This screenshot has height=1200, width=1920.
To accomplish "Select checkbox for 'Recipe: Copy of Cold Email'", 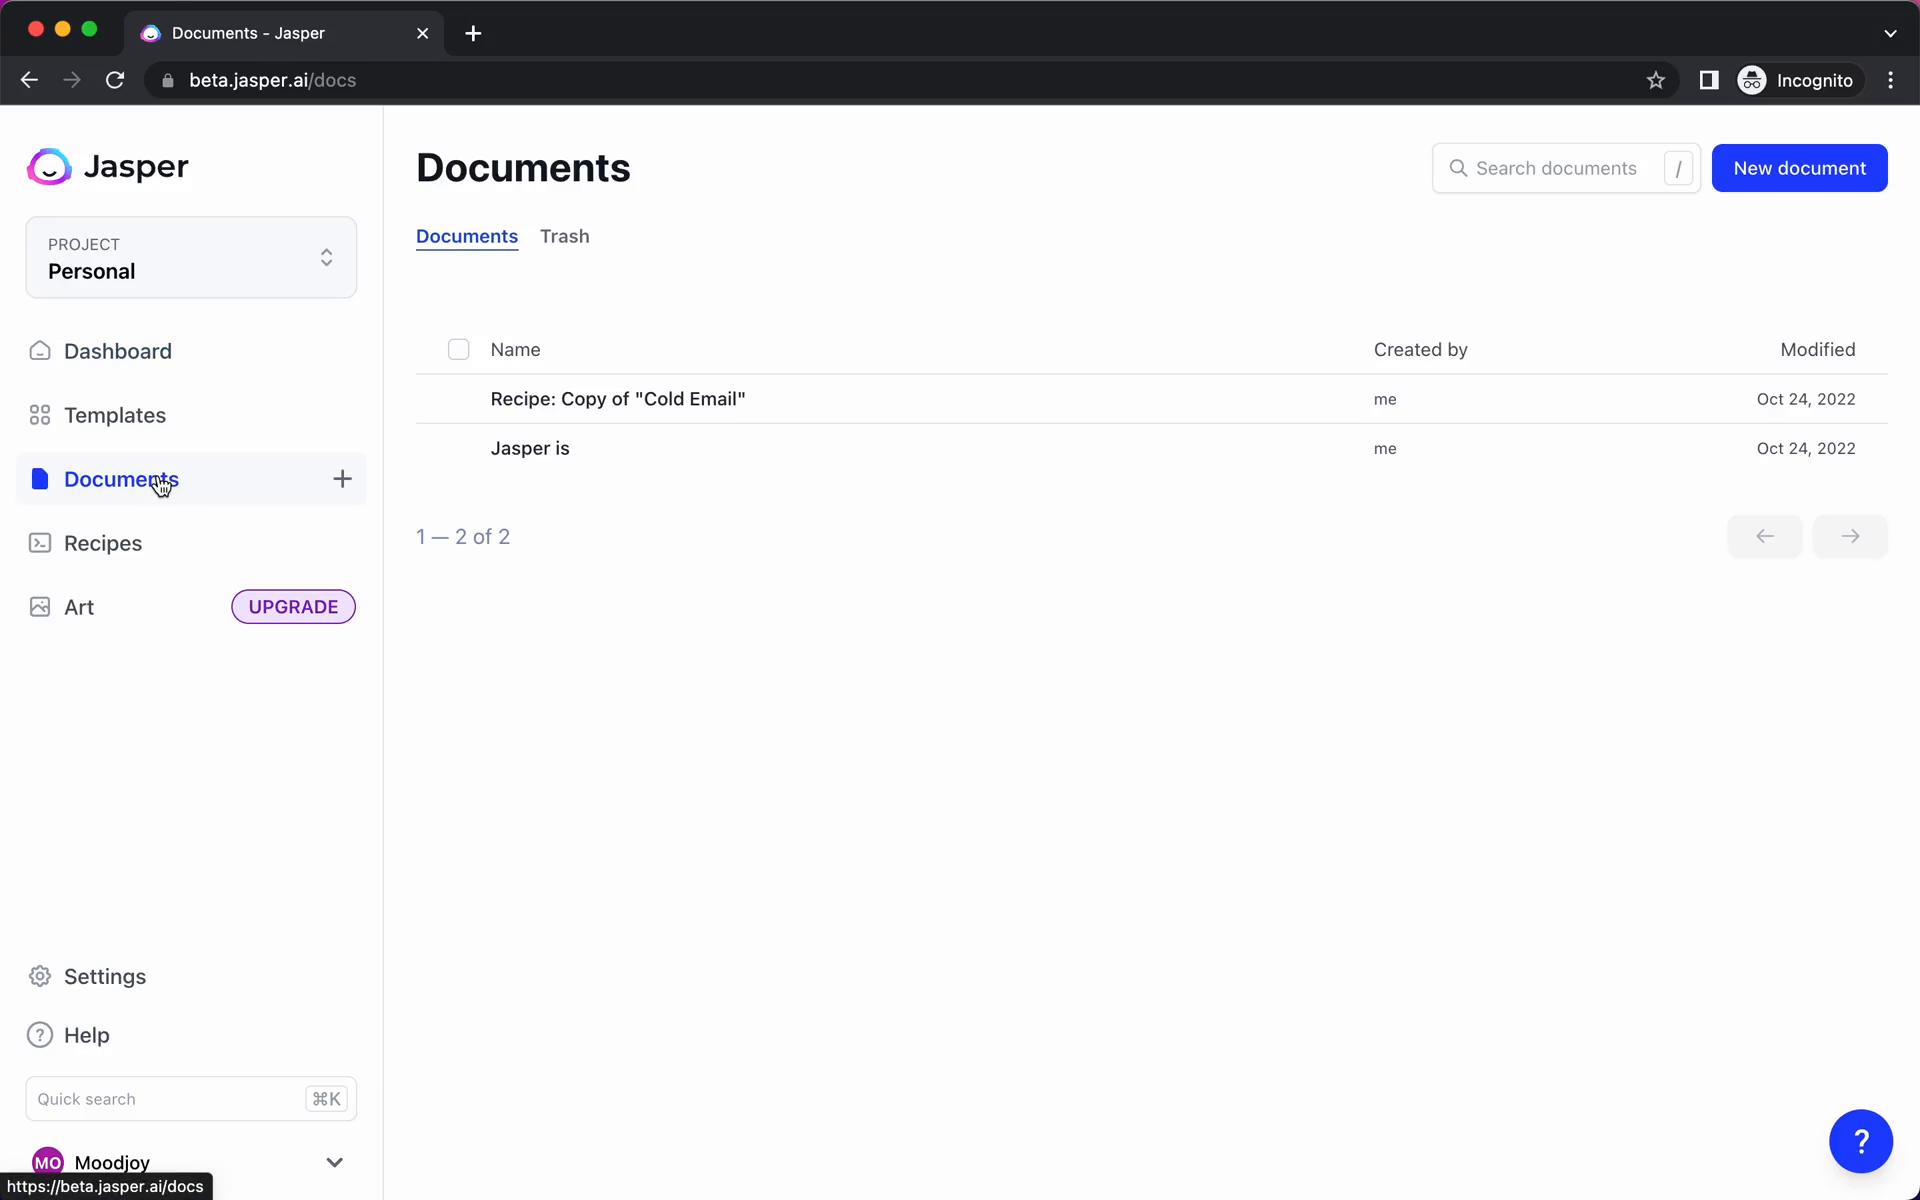I will [x=459, y=400].
